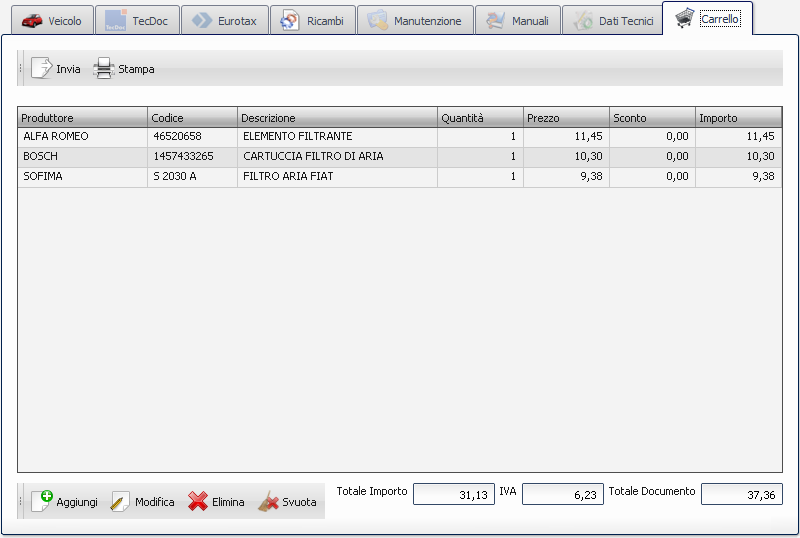Sort by Codice column header
Image resolution: width=800 pixels, height=538 pixels.
[192, 117]
